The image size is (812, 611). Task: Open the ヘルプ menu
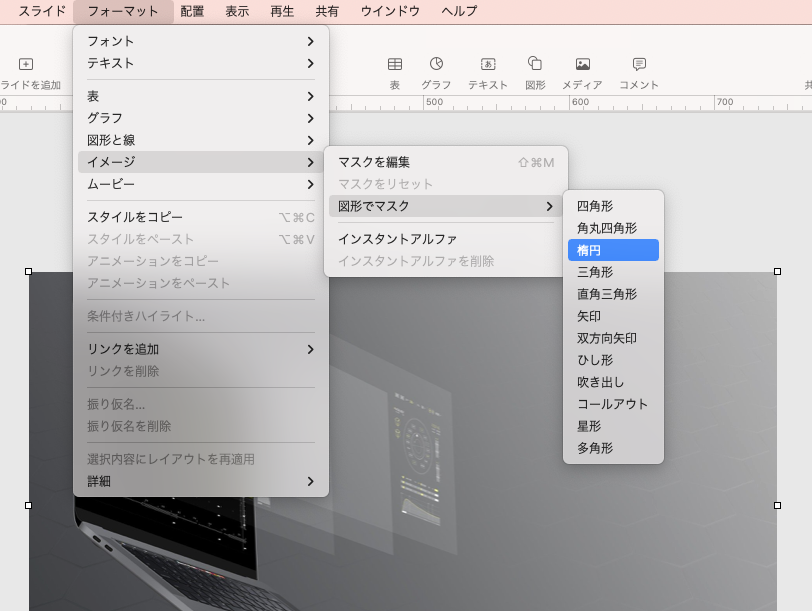pos(459,11)
